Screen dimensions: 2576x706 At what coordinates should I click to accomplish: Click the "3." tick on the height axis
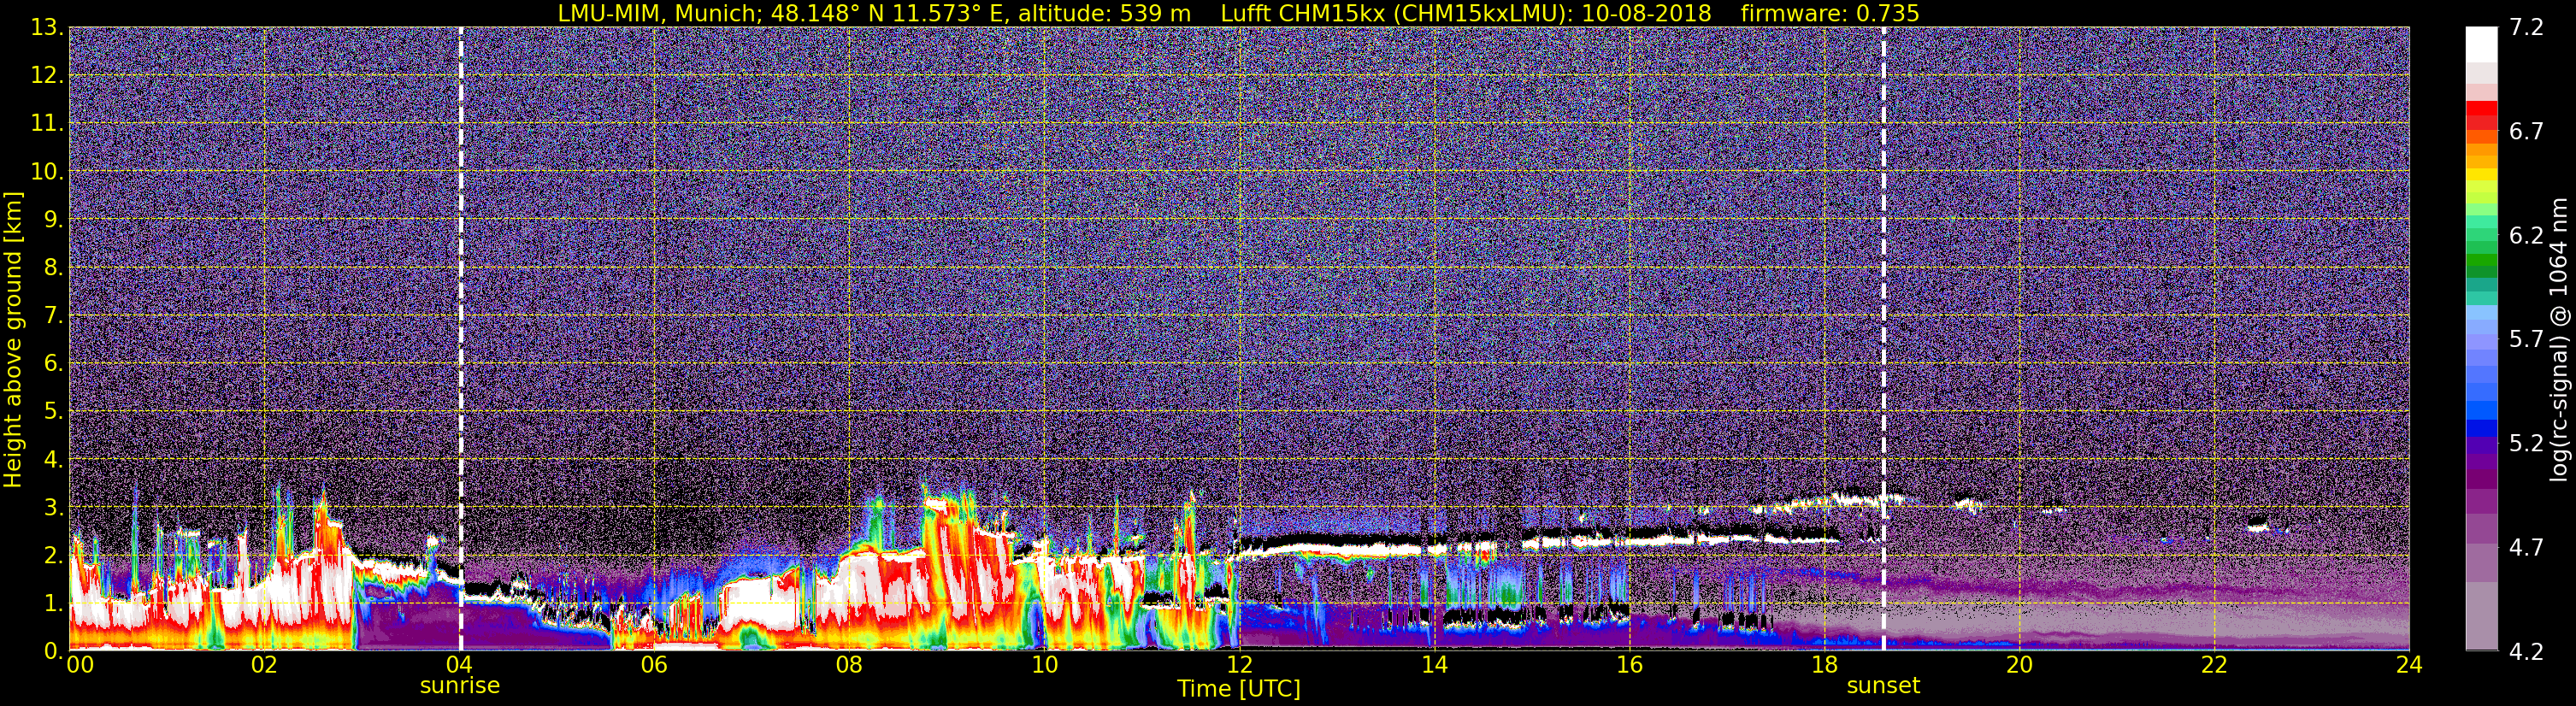53,508
